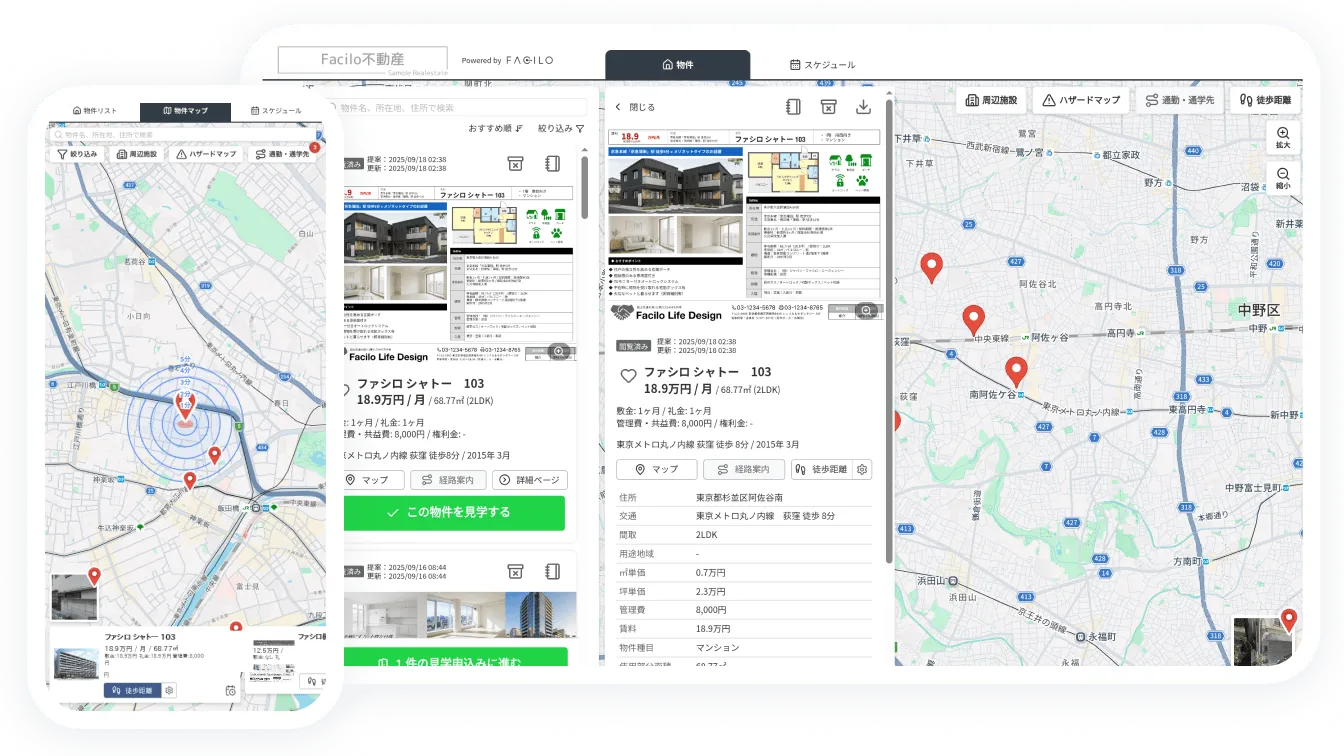The image size is (1344, 756).
Task: Click the magnifier icon on detail flyer image
Action: pos(867,311)
